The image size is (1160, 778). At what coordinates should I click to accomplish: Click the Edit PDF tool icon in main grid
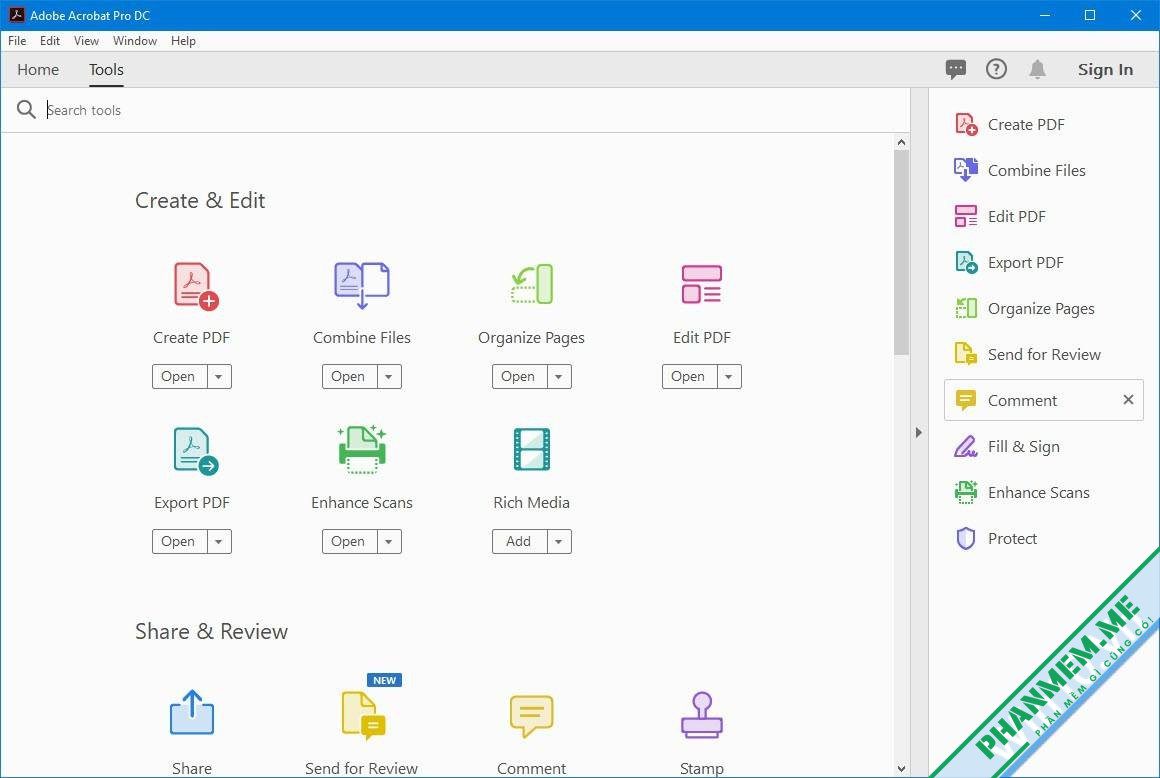701,285
